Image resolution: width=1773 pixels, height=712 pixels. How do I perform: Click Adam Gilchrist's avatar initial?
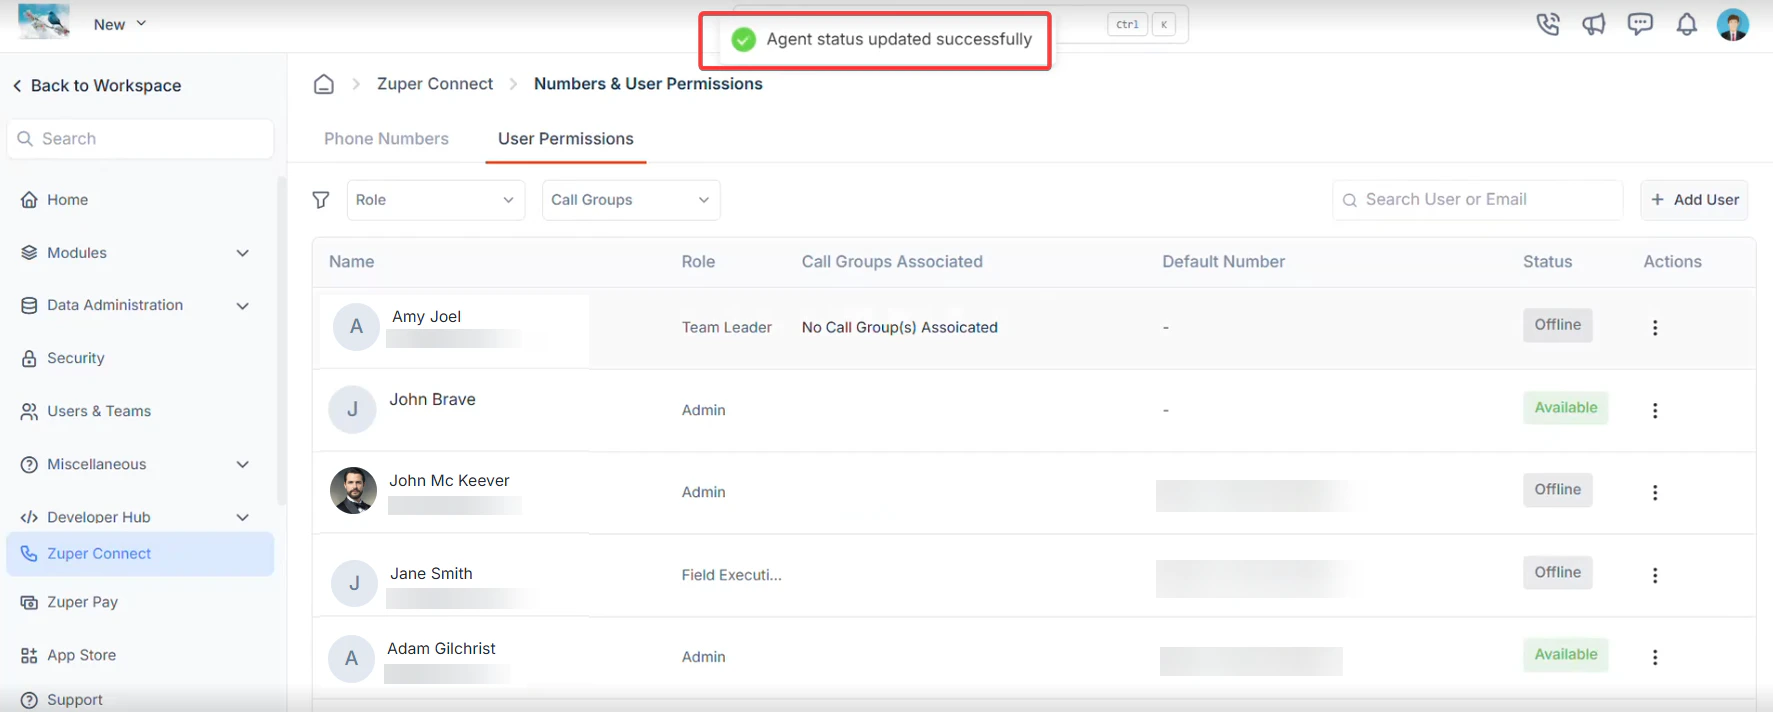coord(351,658)
